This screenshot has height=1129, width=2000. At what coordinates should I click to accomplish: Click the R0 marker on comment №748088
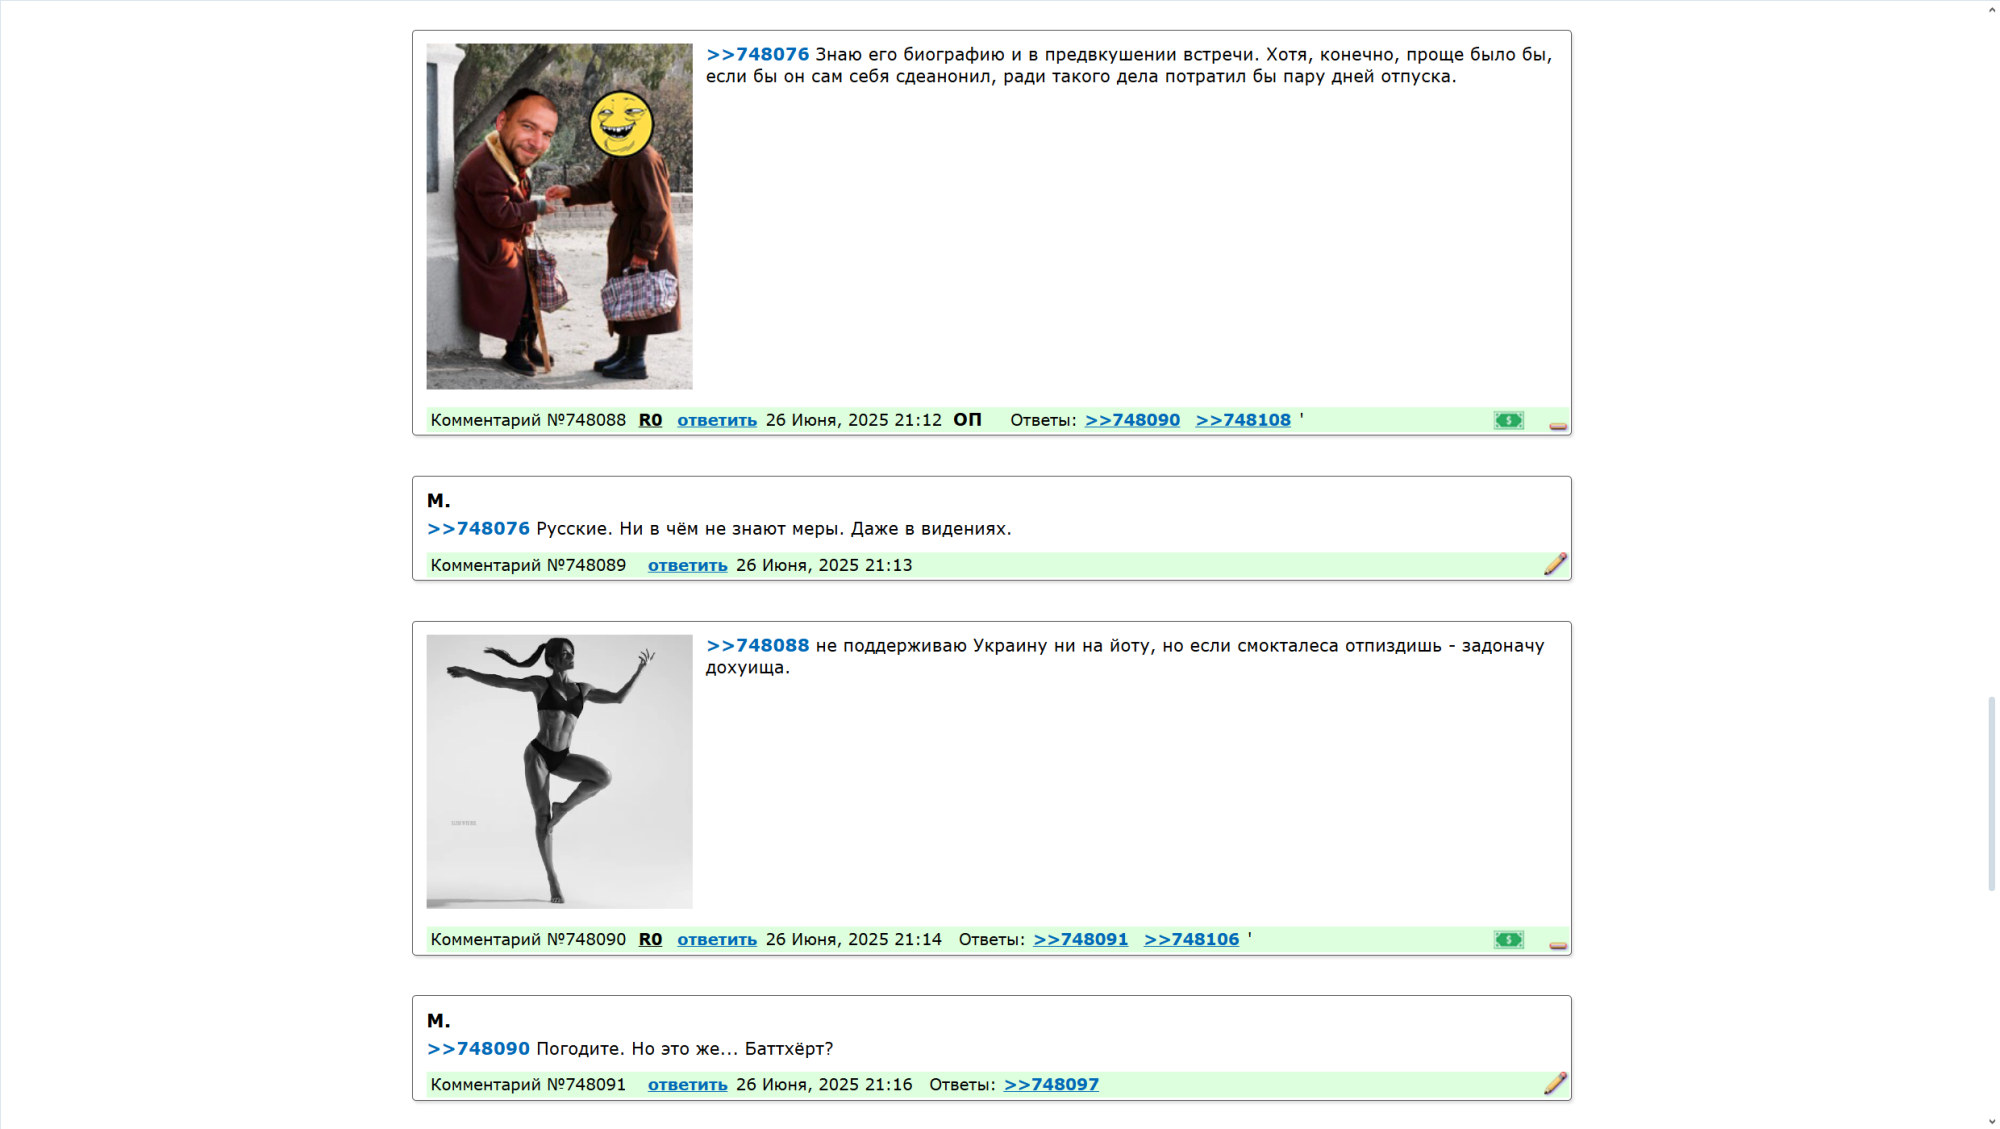tap(650, 420)
